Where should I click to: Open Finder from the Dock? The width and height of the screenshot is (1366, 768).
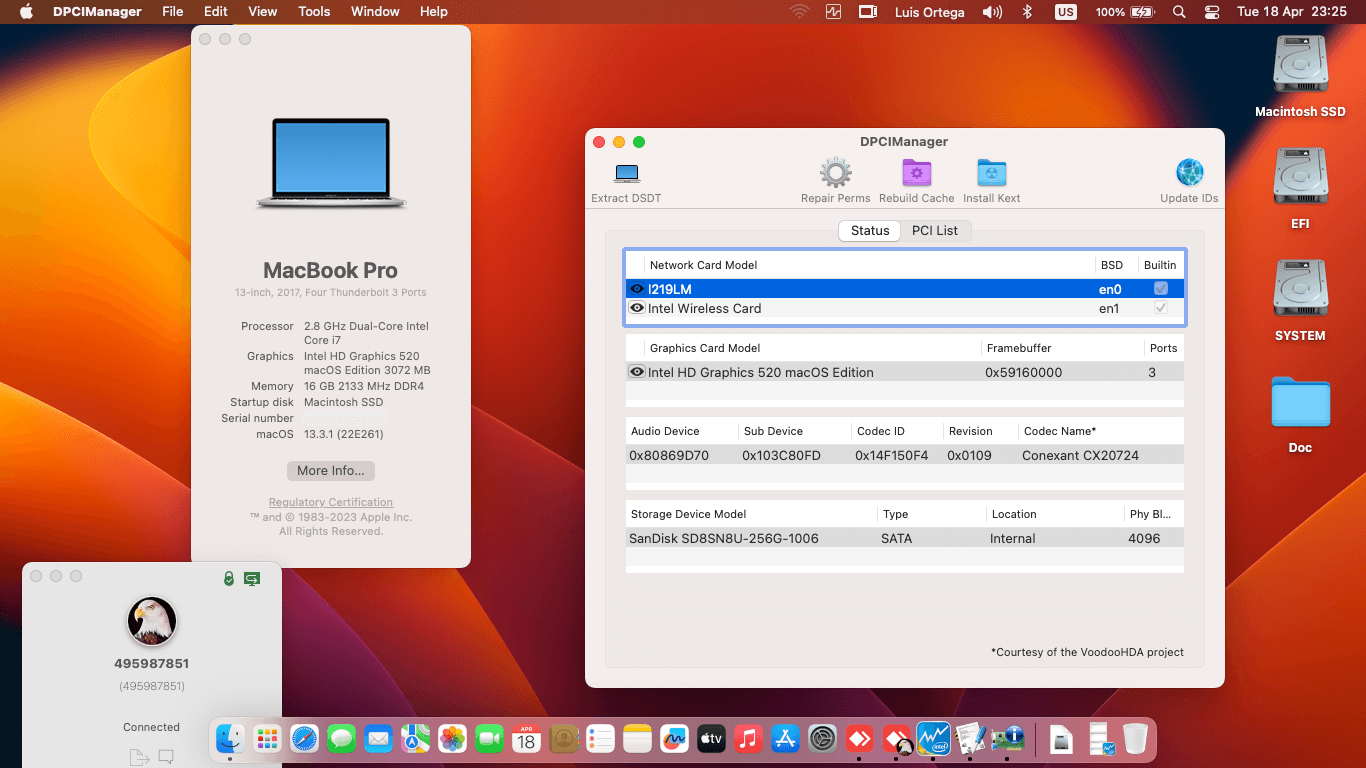click(x=231, y=739)
